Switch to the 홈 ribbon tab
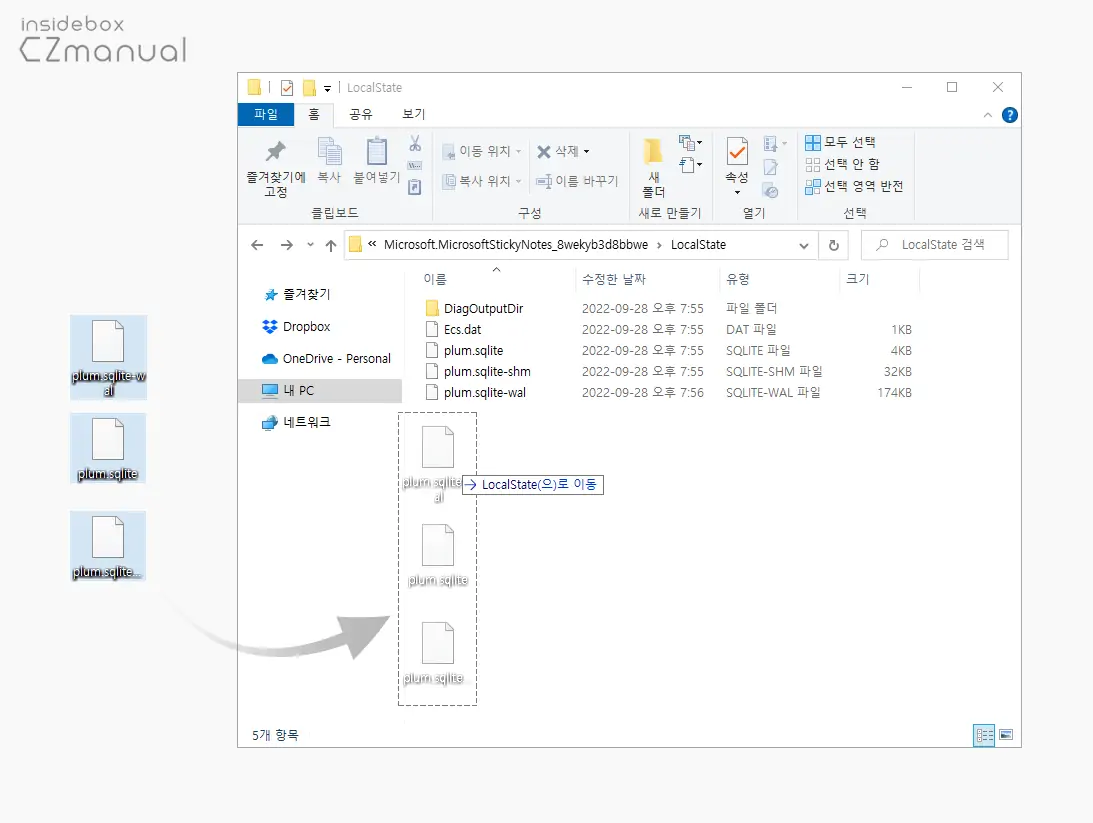Screen dimensions: 1093x823 [x=314, y=114]
